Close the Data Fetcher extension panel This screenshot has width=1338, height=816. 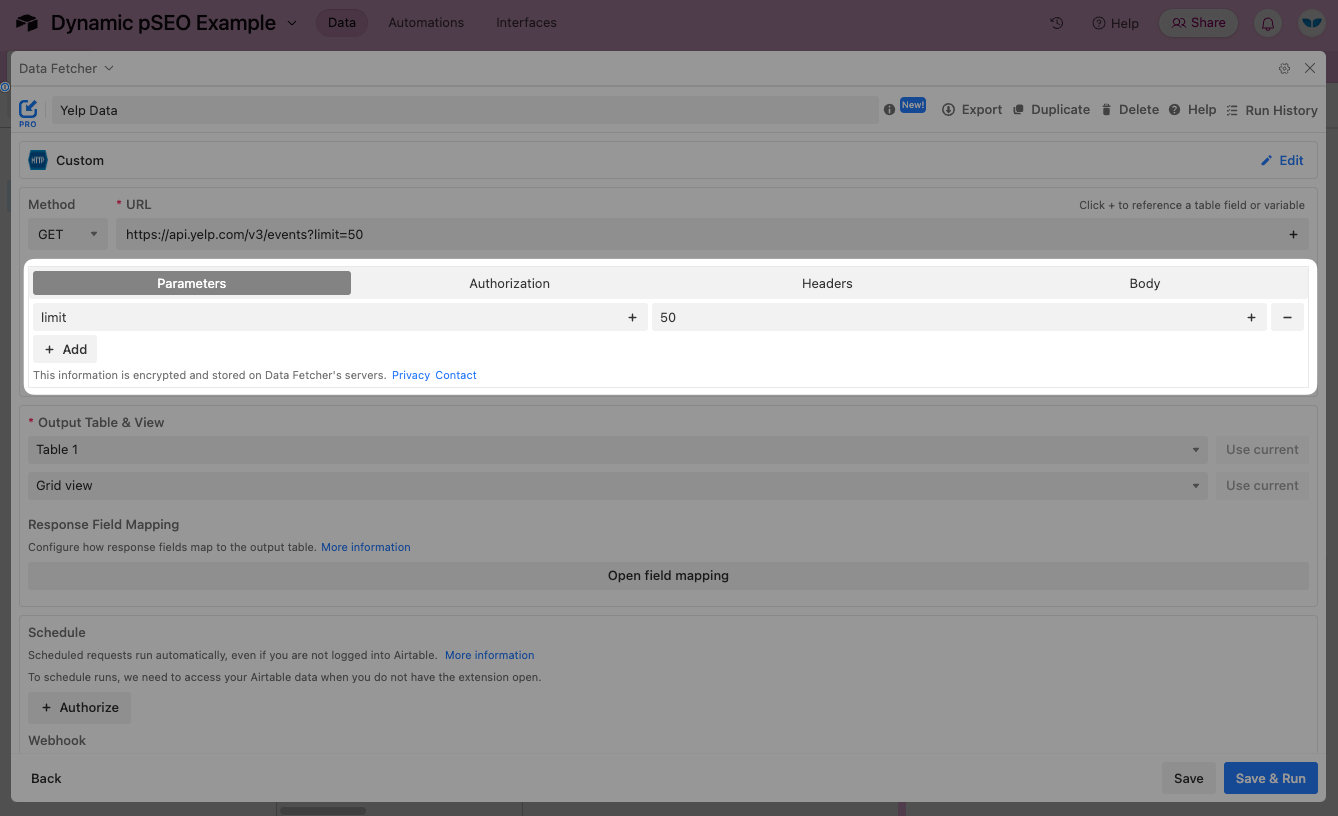(x=1310, y=68)
